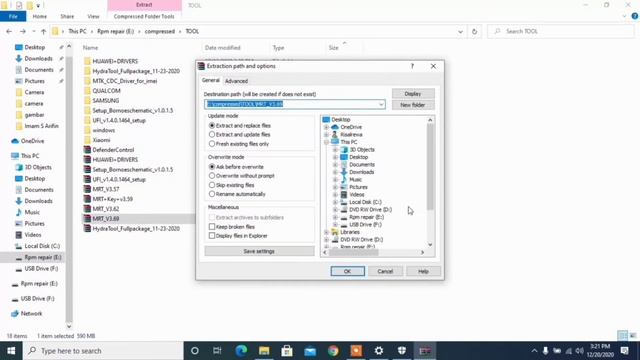
Task: Enable Keep broken files checkbox
Action: tap(232, 227)
